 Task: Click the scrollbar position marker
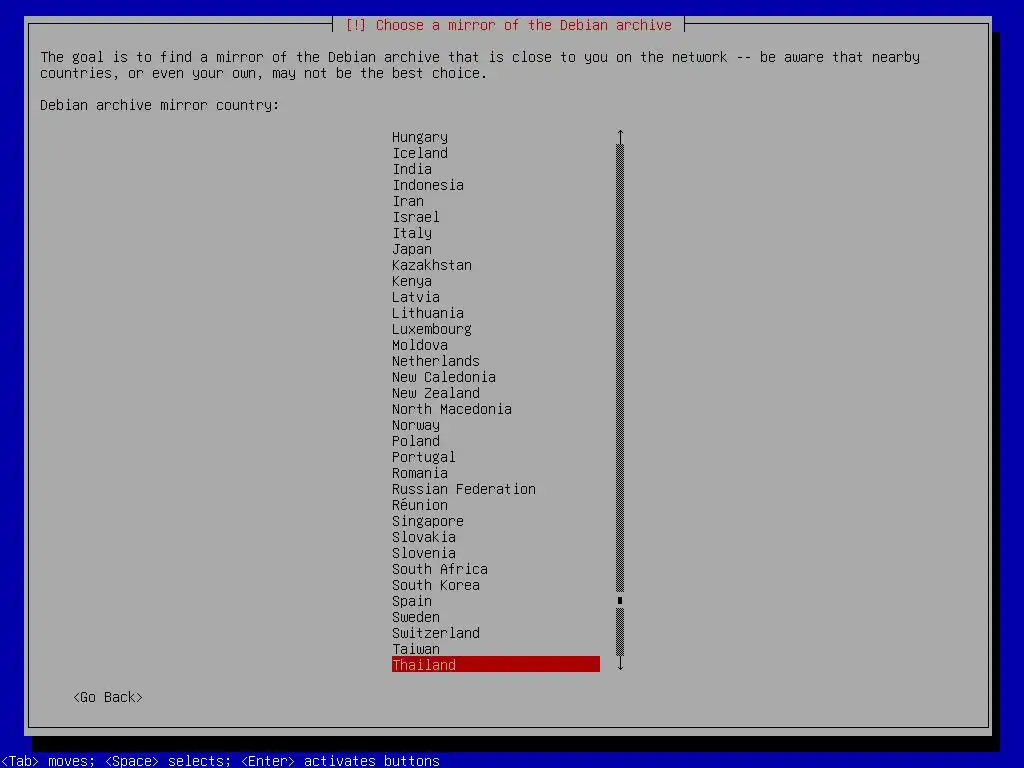(x=620, y=600)
